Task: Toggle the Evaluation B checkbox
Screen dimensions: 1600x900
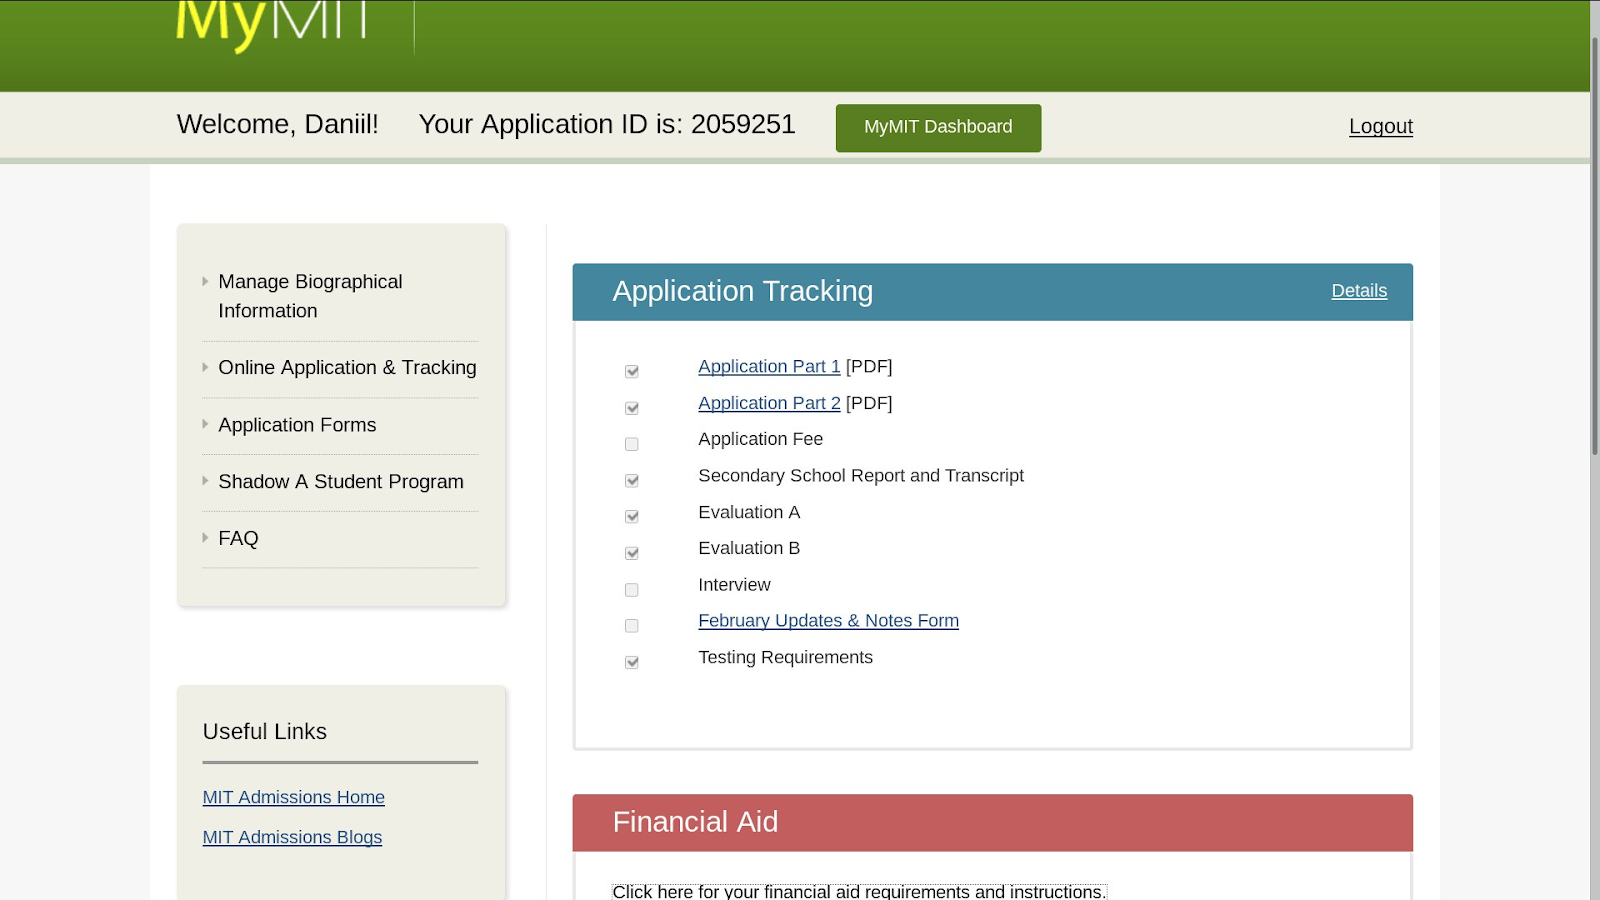Action: pos(632,553)
